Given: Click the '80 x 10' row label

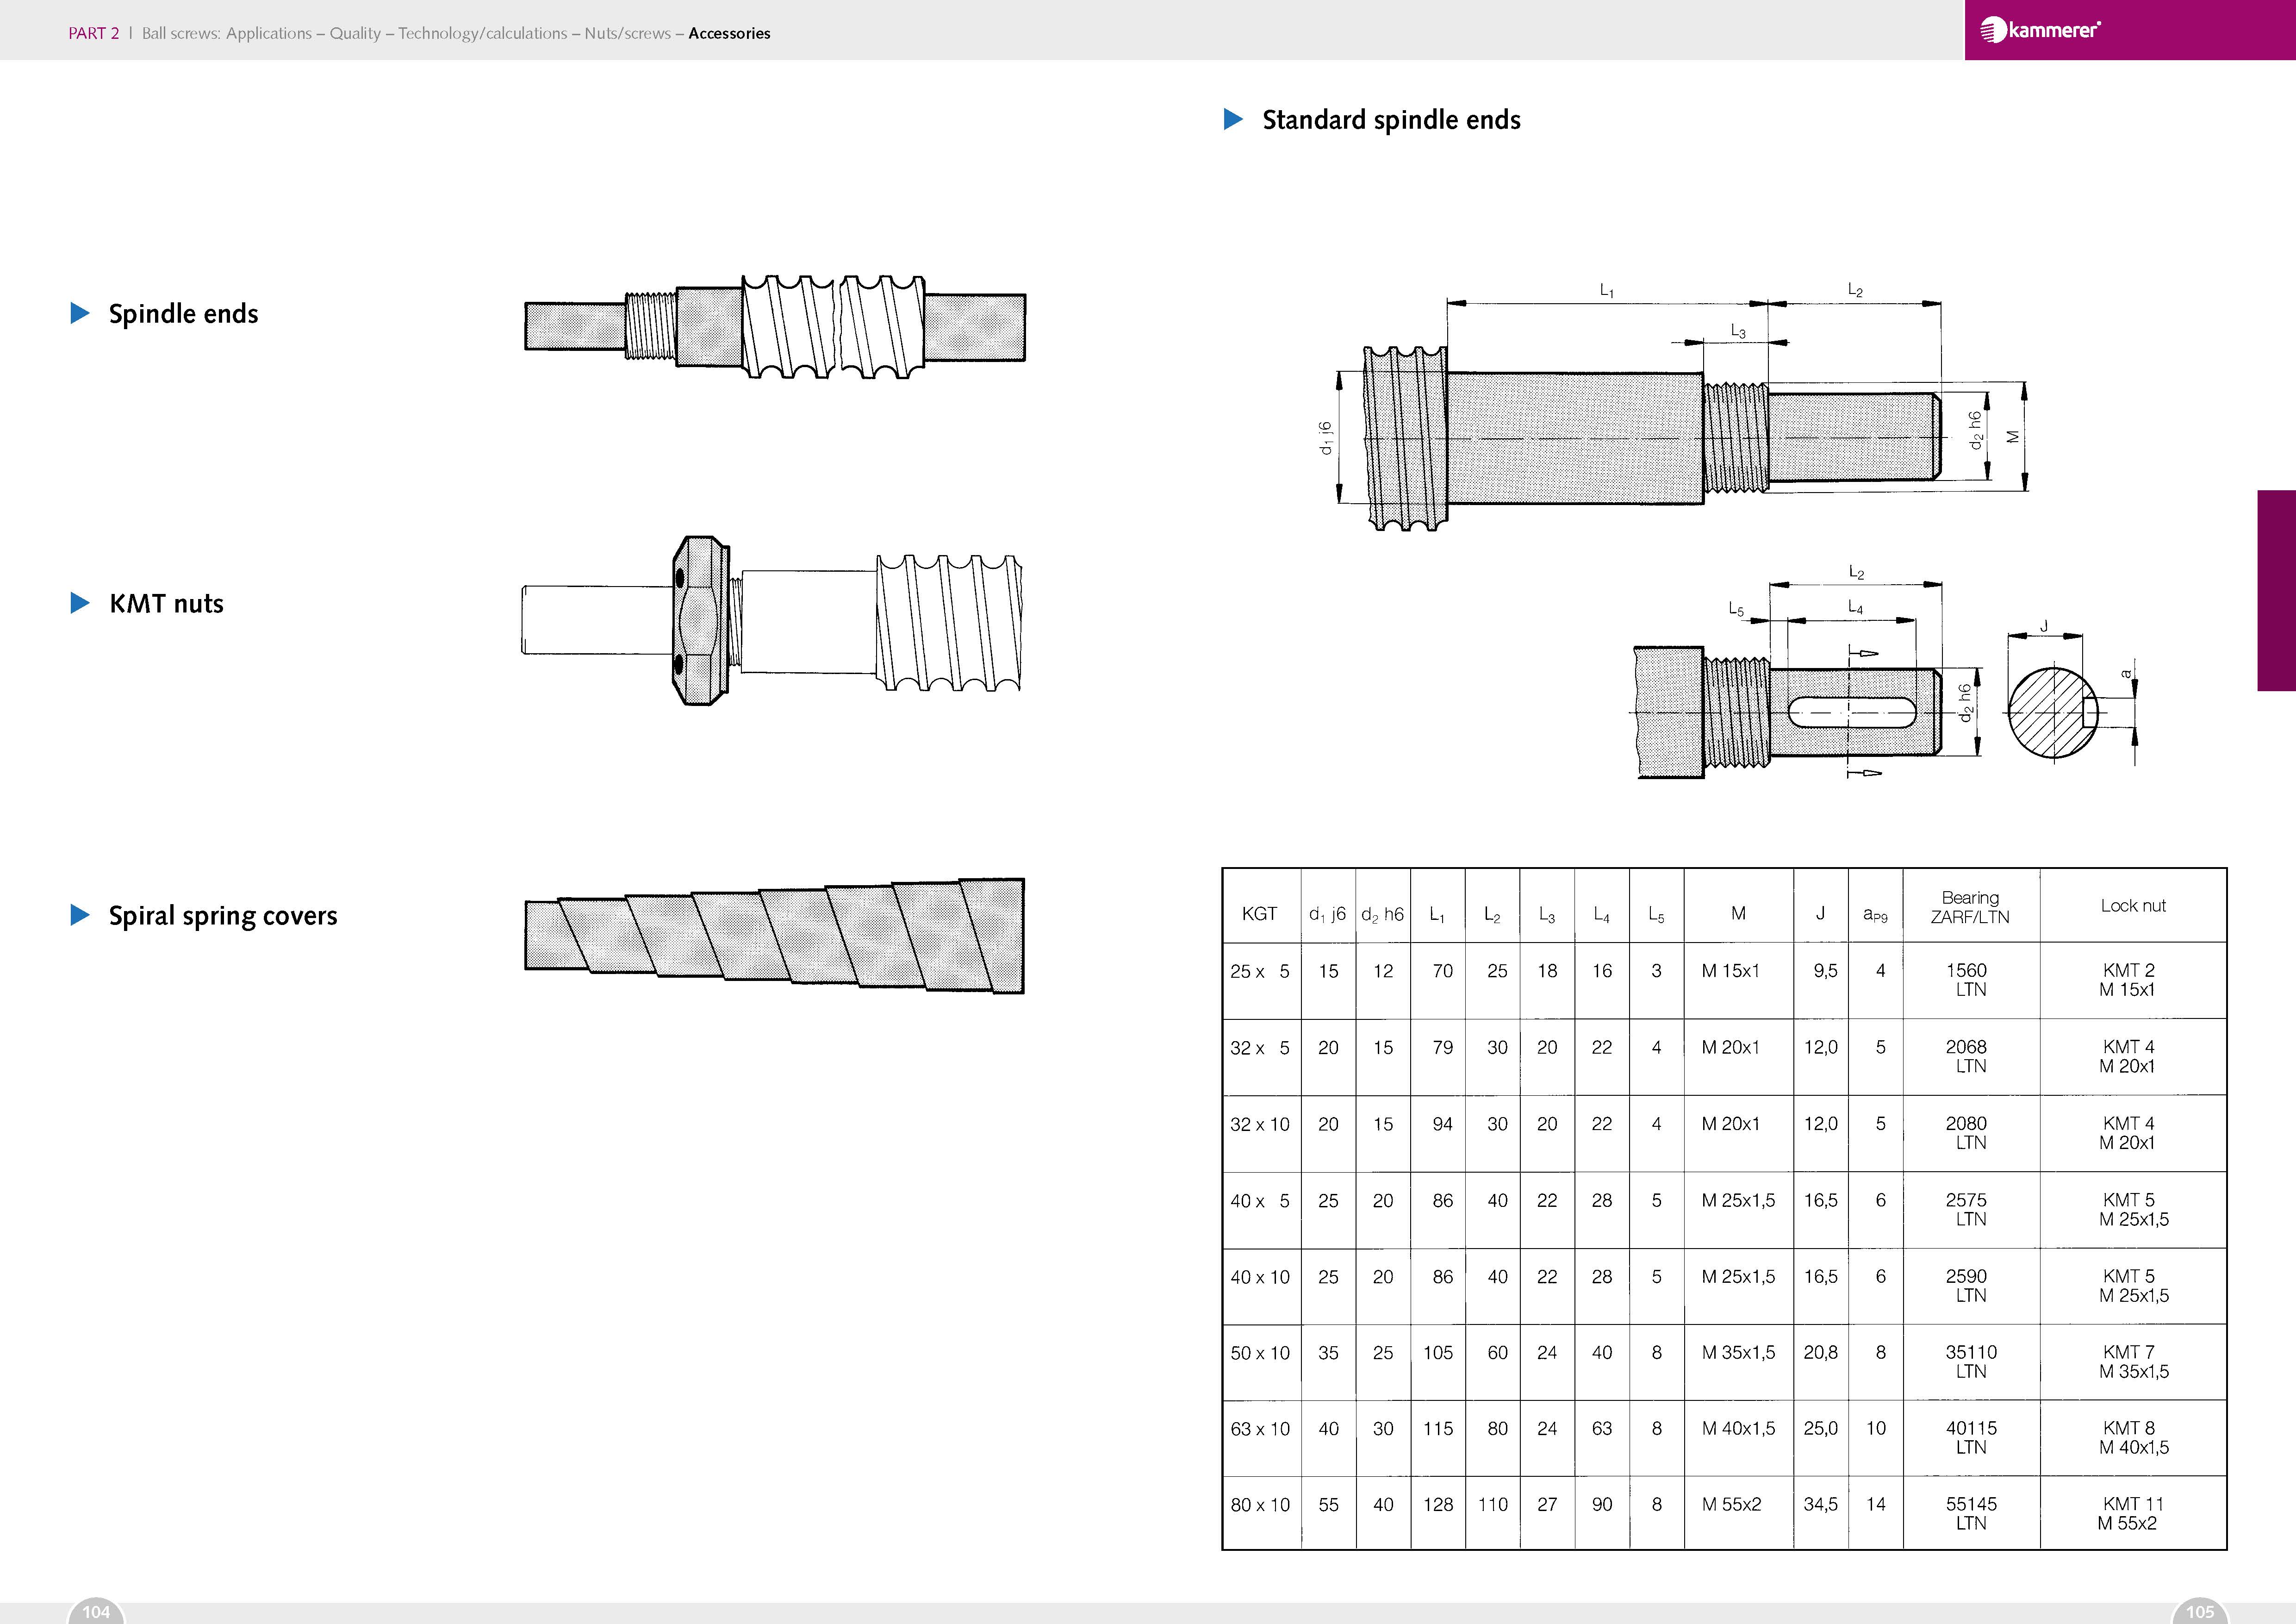Looking at the screenshot, I should [x=1260, y=1505].
